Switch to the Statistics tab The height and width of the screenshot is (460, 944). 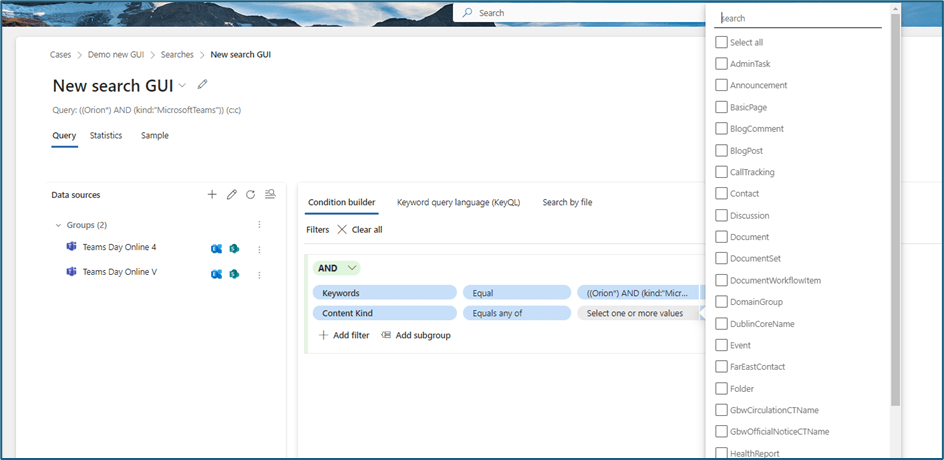(106, 136)
